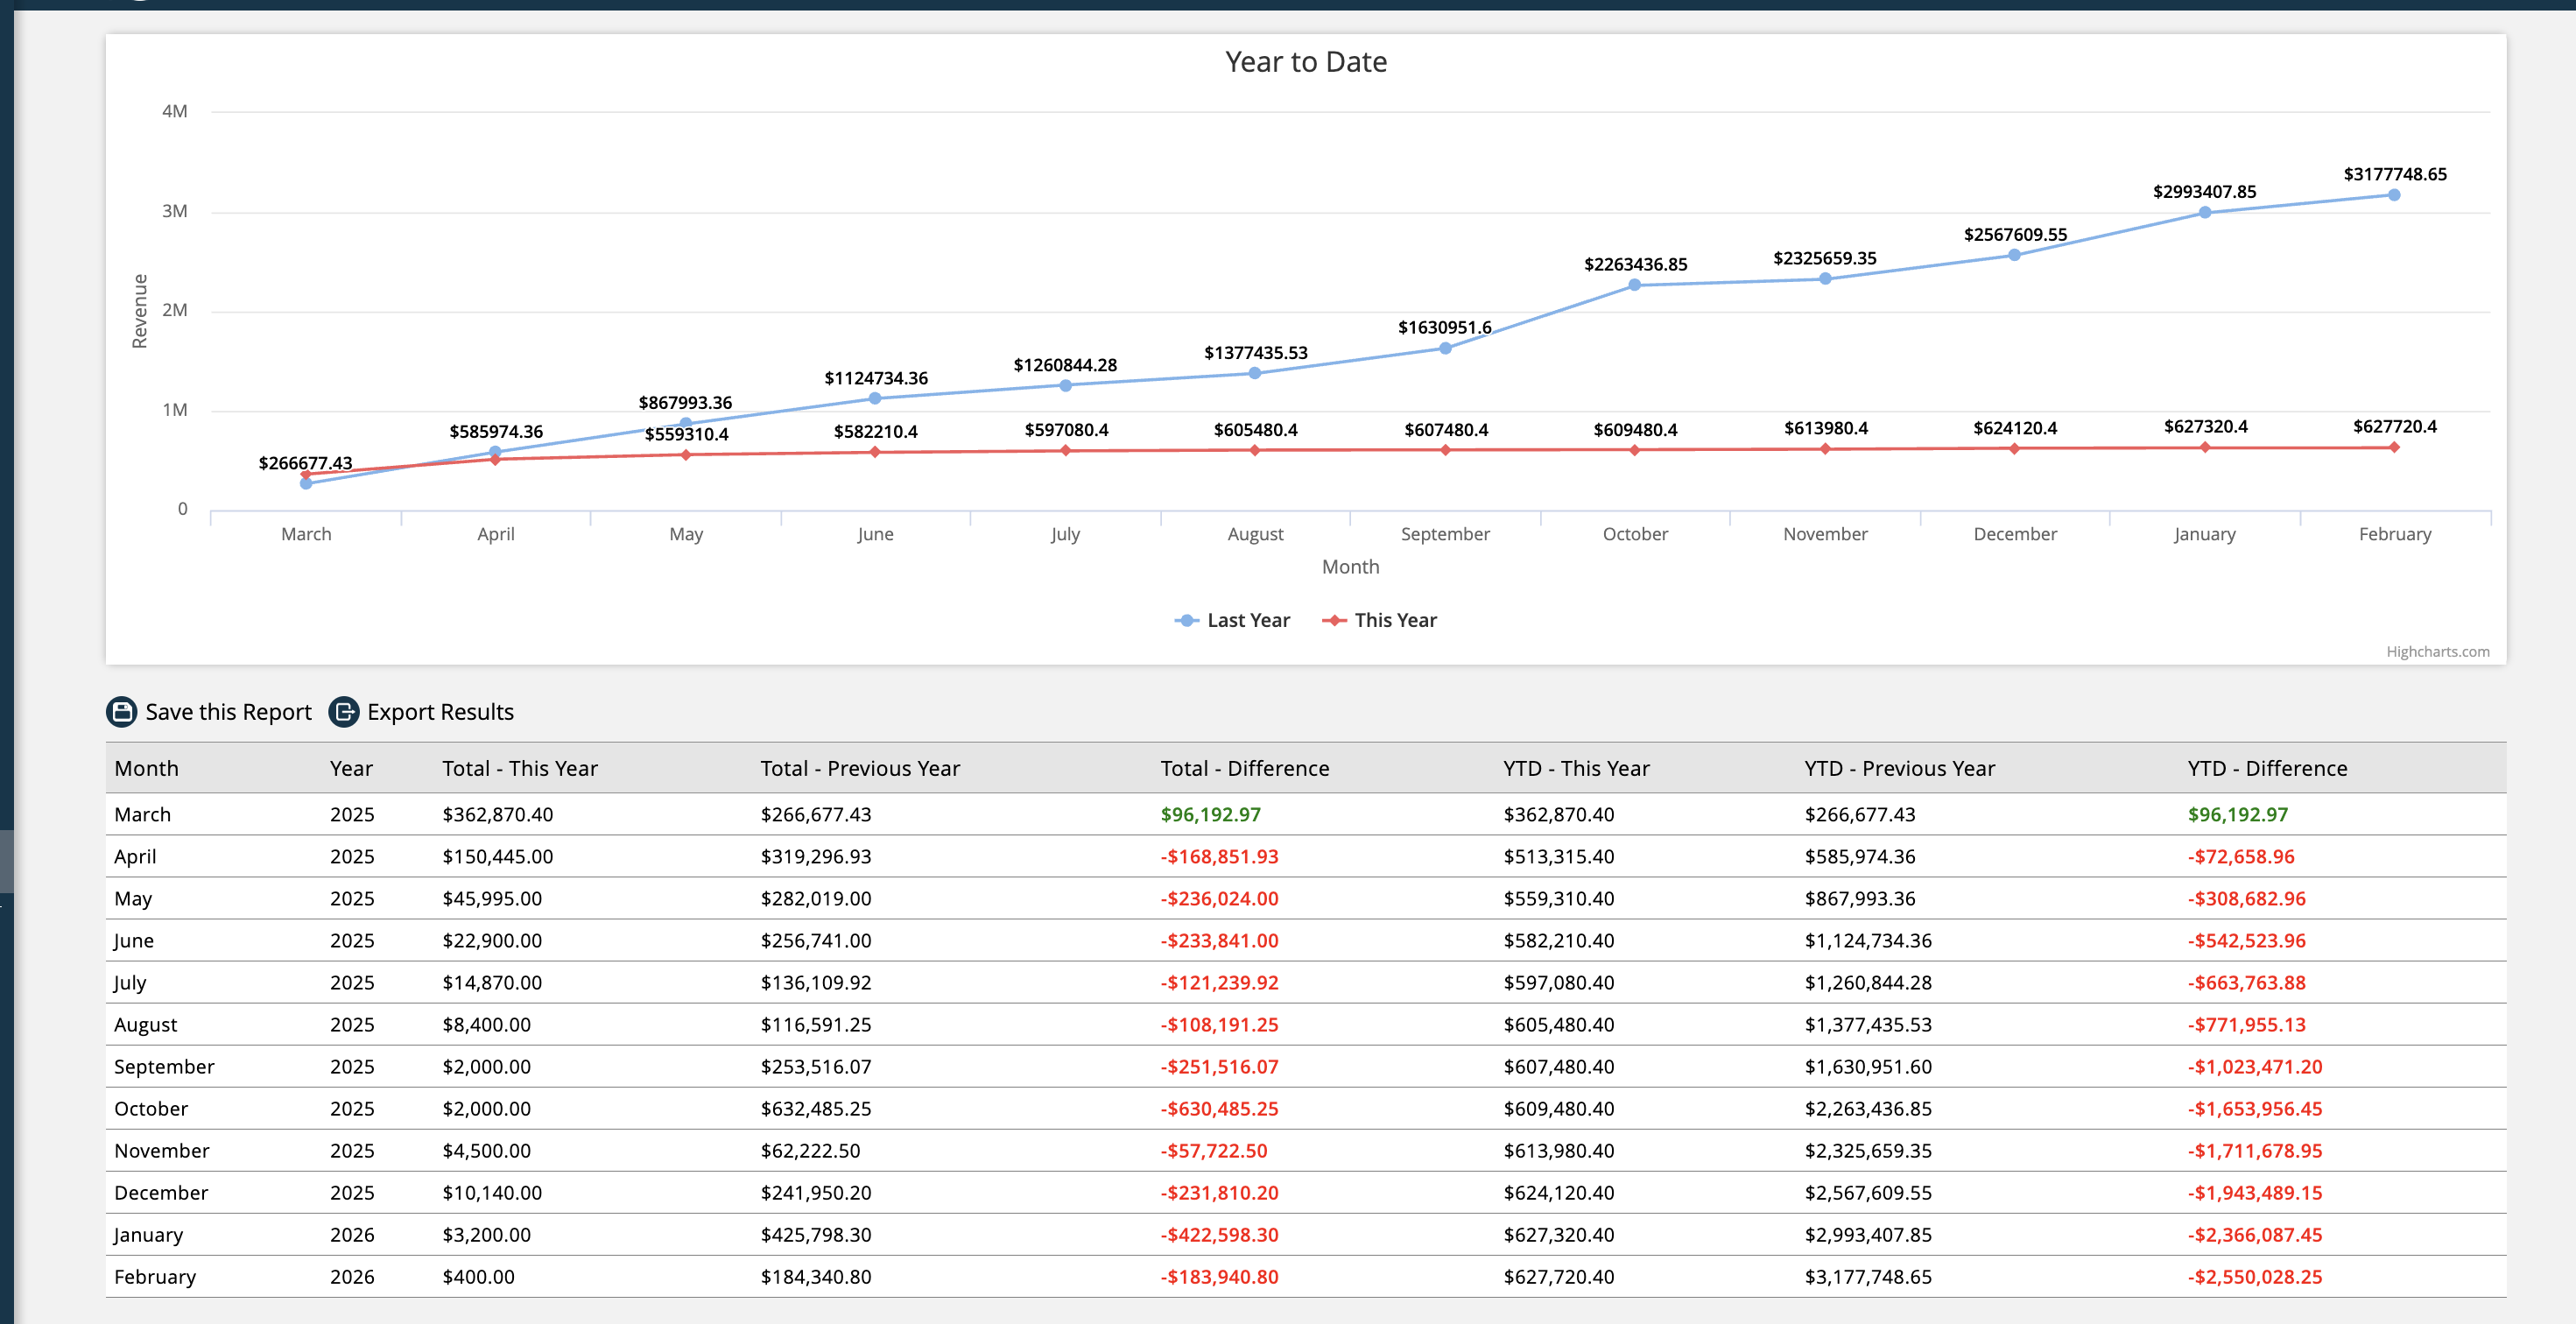Toggle the This Year legend series
This screenshot has height=1324, width=2576.
click(x=1379, y=620)
